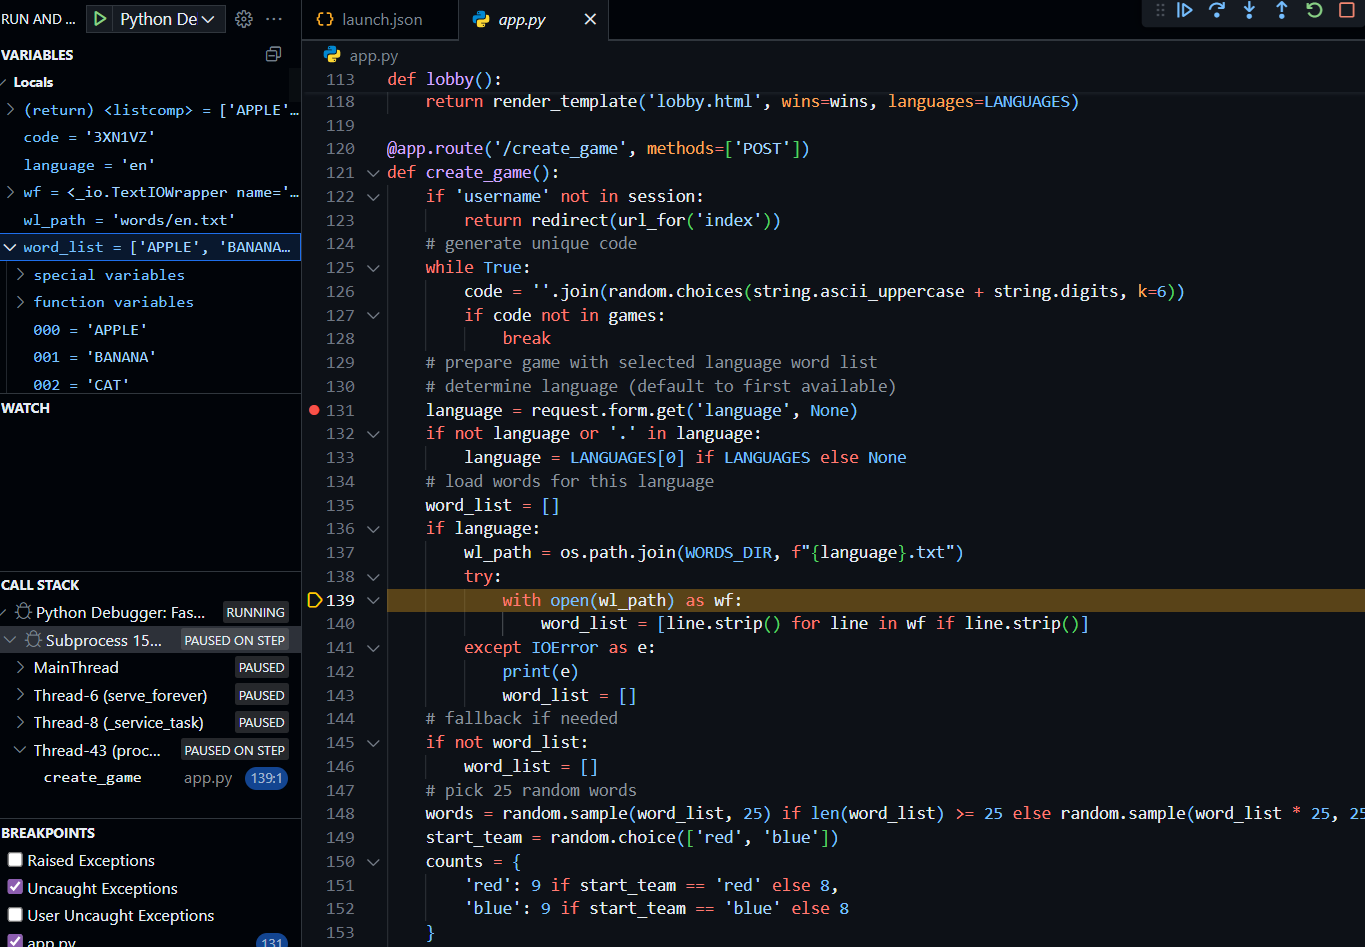Restart the debugging session
This screenshot has height=947, width=1365.
(1314, 10)
